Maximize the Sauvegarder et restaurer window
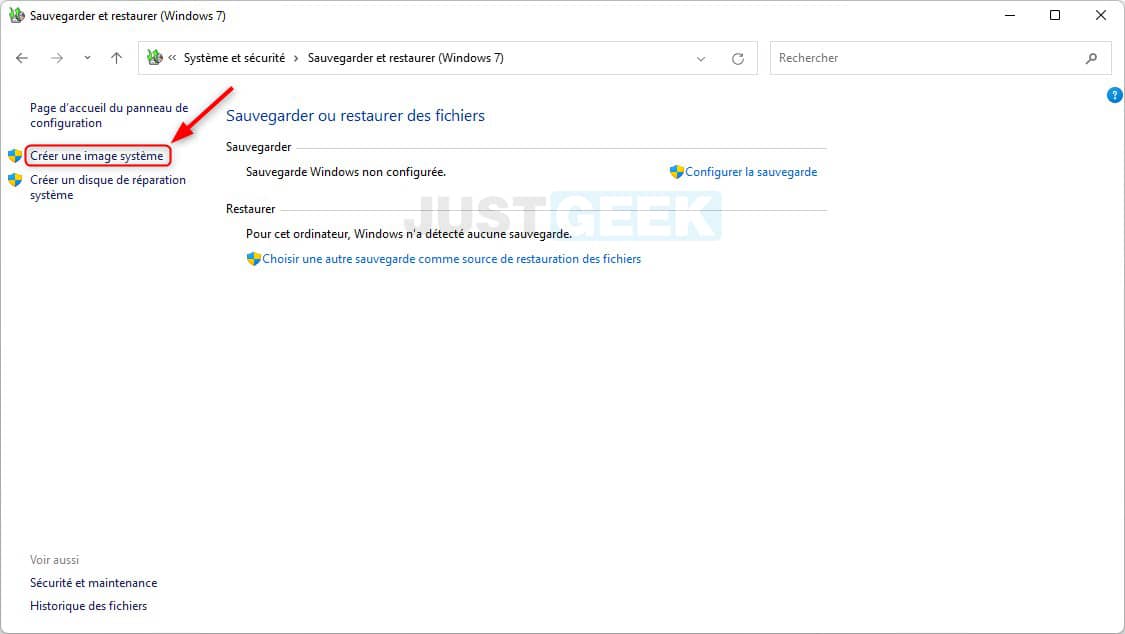Image resolution: width=1125 pixels, height=634 pixels. point(1055,15)
